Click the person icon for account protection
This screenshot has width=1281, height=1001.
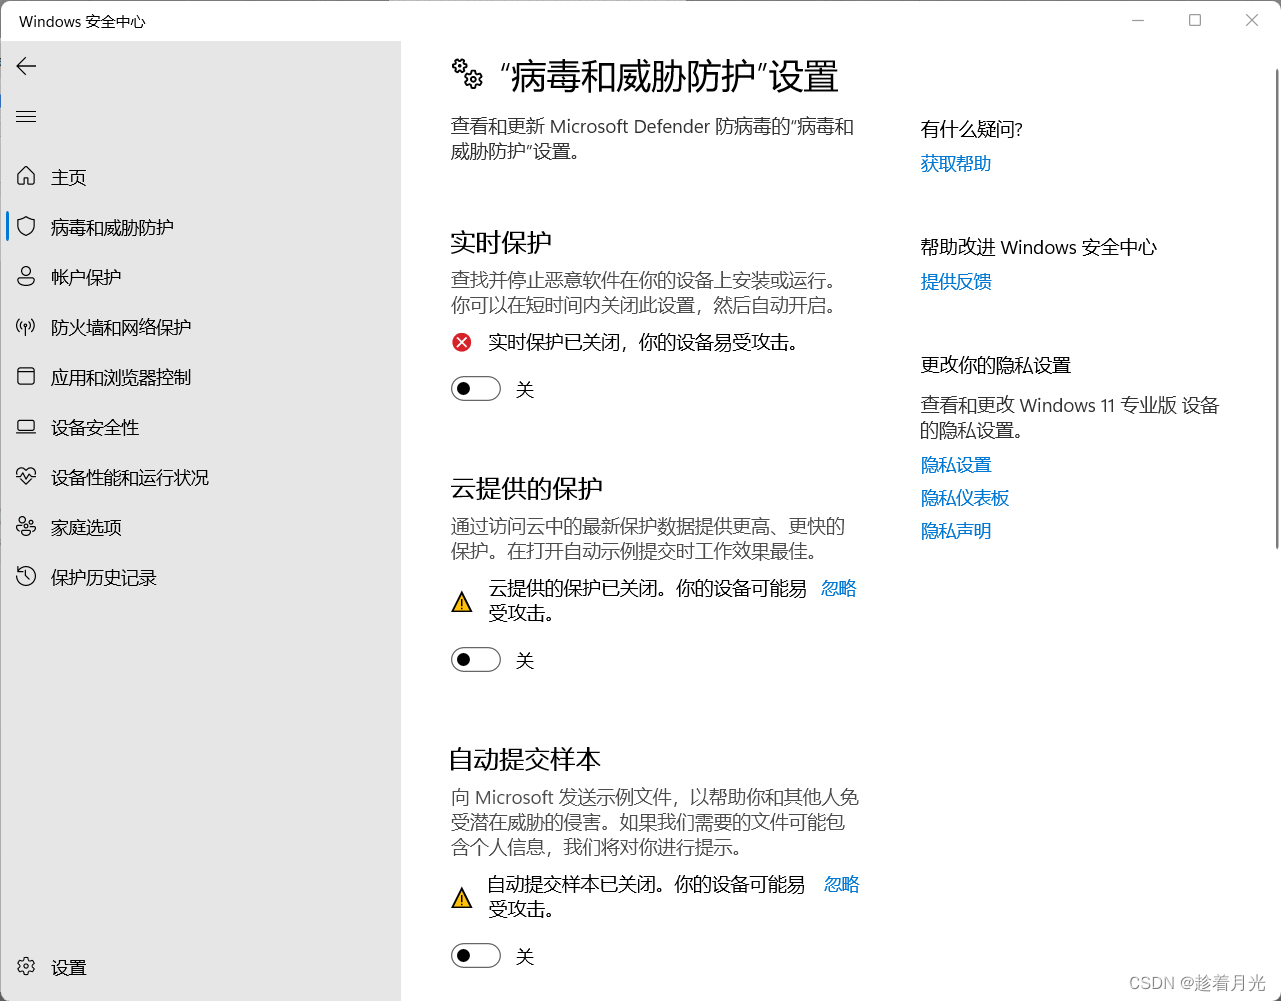27,277
